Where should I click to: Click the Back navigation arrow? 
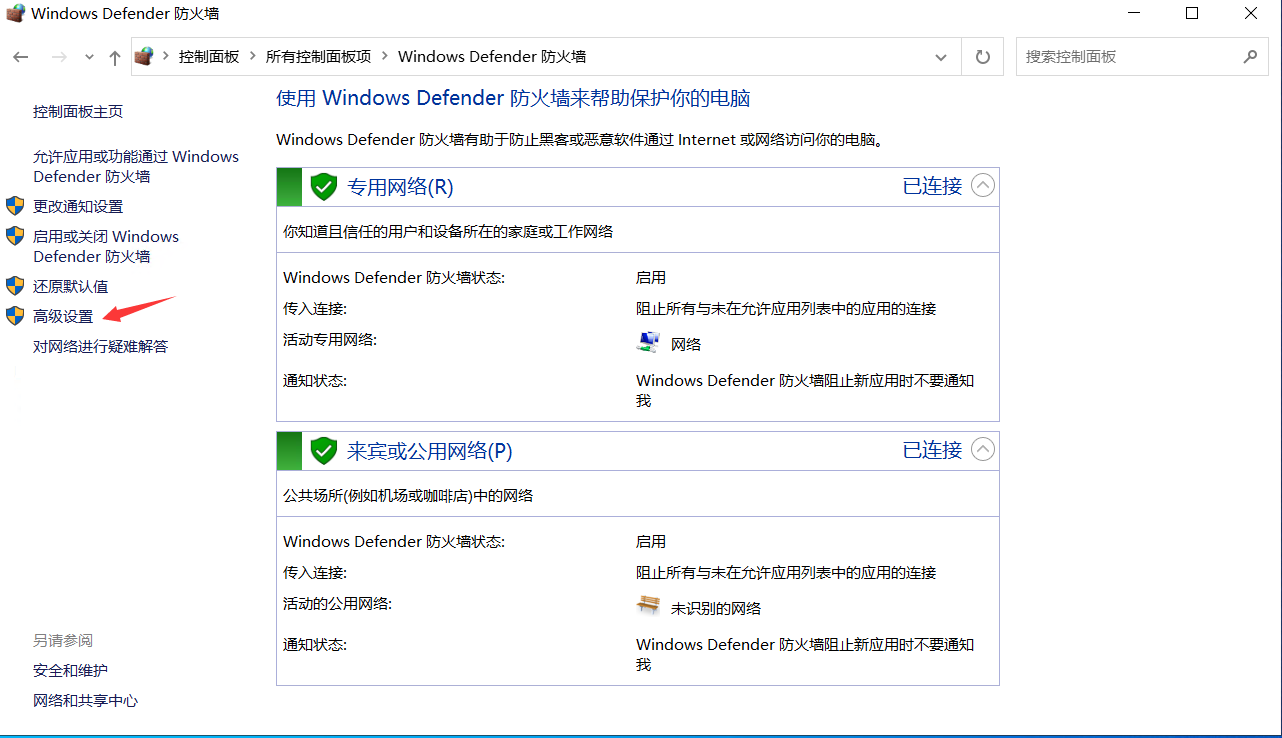[21, 57]
